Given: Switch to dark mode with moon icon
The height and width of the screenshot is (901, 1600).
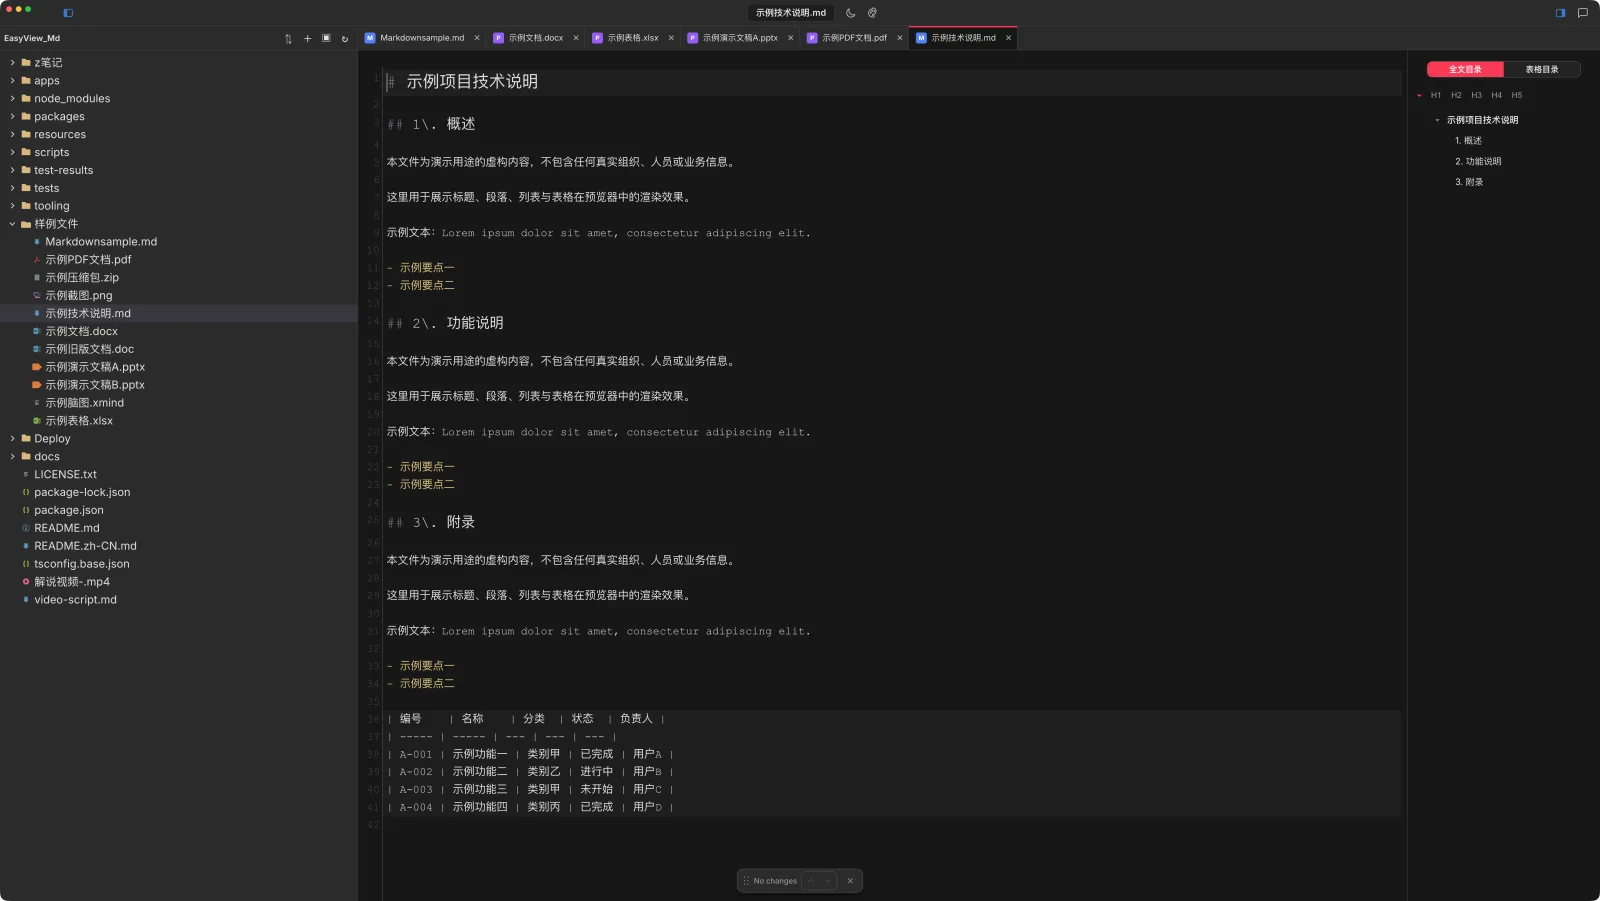Looking at the screenshot, I should click(x=850, y=13).
